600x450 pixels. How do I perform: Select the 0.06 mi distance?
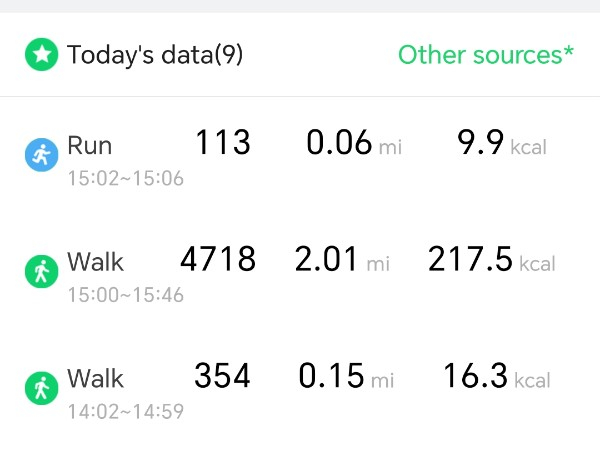353,145
